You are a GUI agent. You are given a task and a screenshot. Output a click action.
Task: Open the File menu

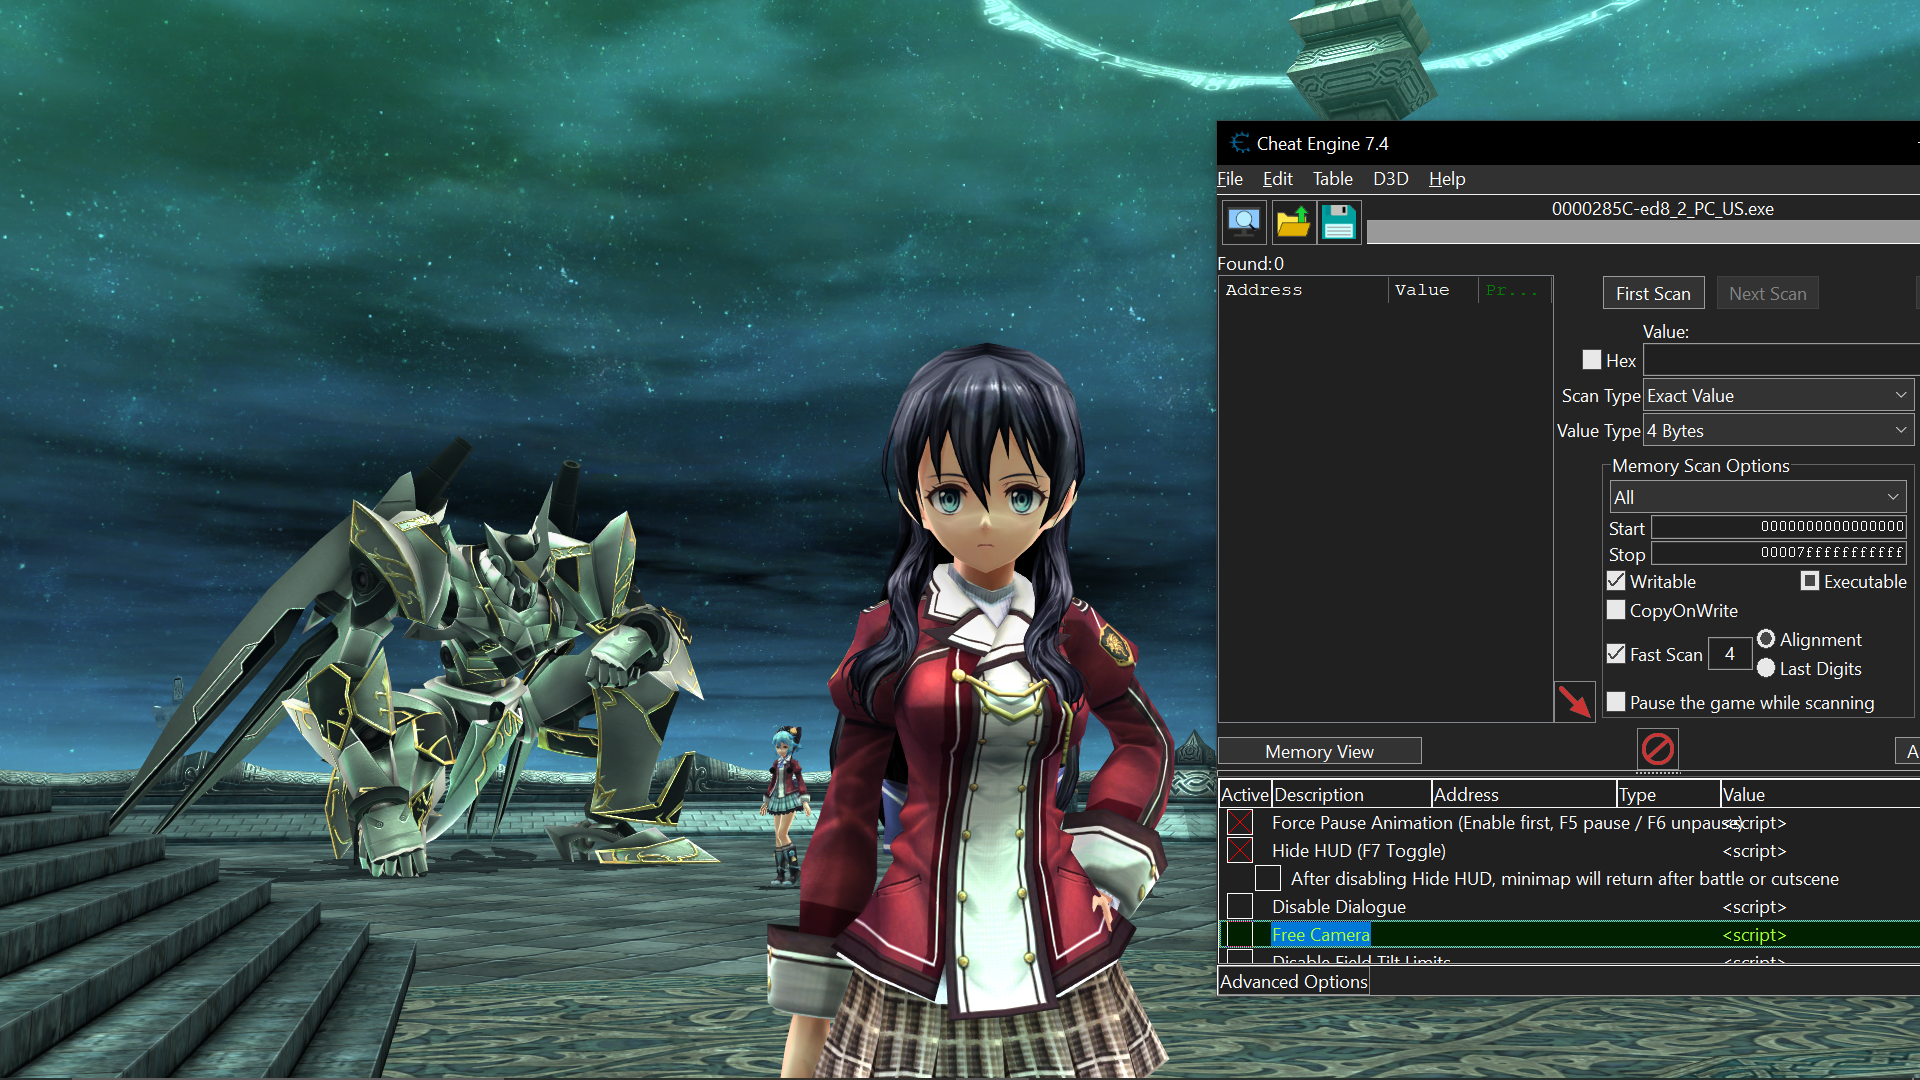pyautogui.click(x=1230, y=179)
